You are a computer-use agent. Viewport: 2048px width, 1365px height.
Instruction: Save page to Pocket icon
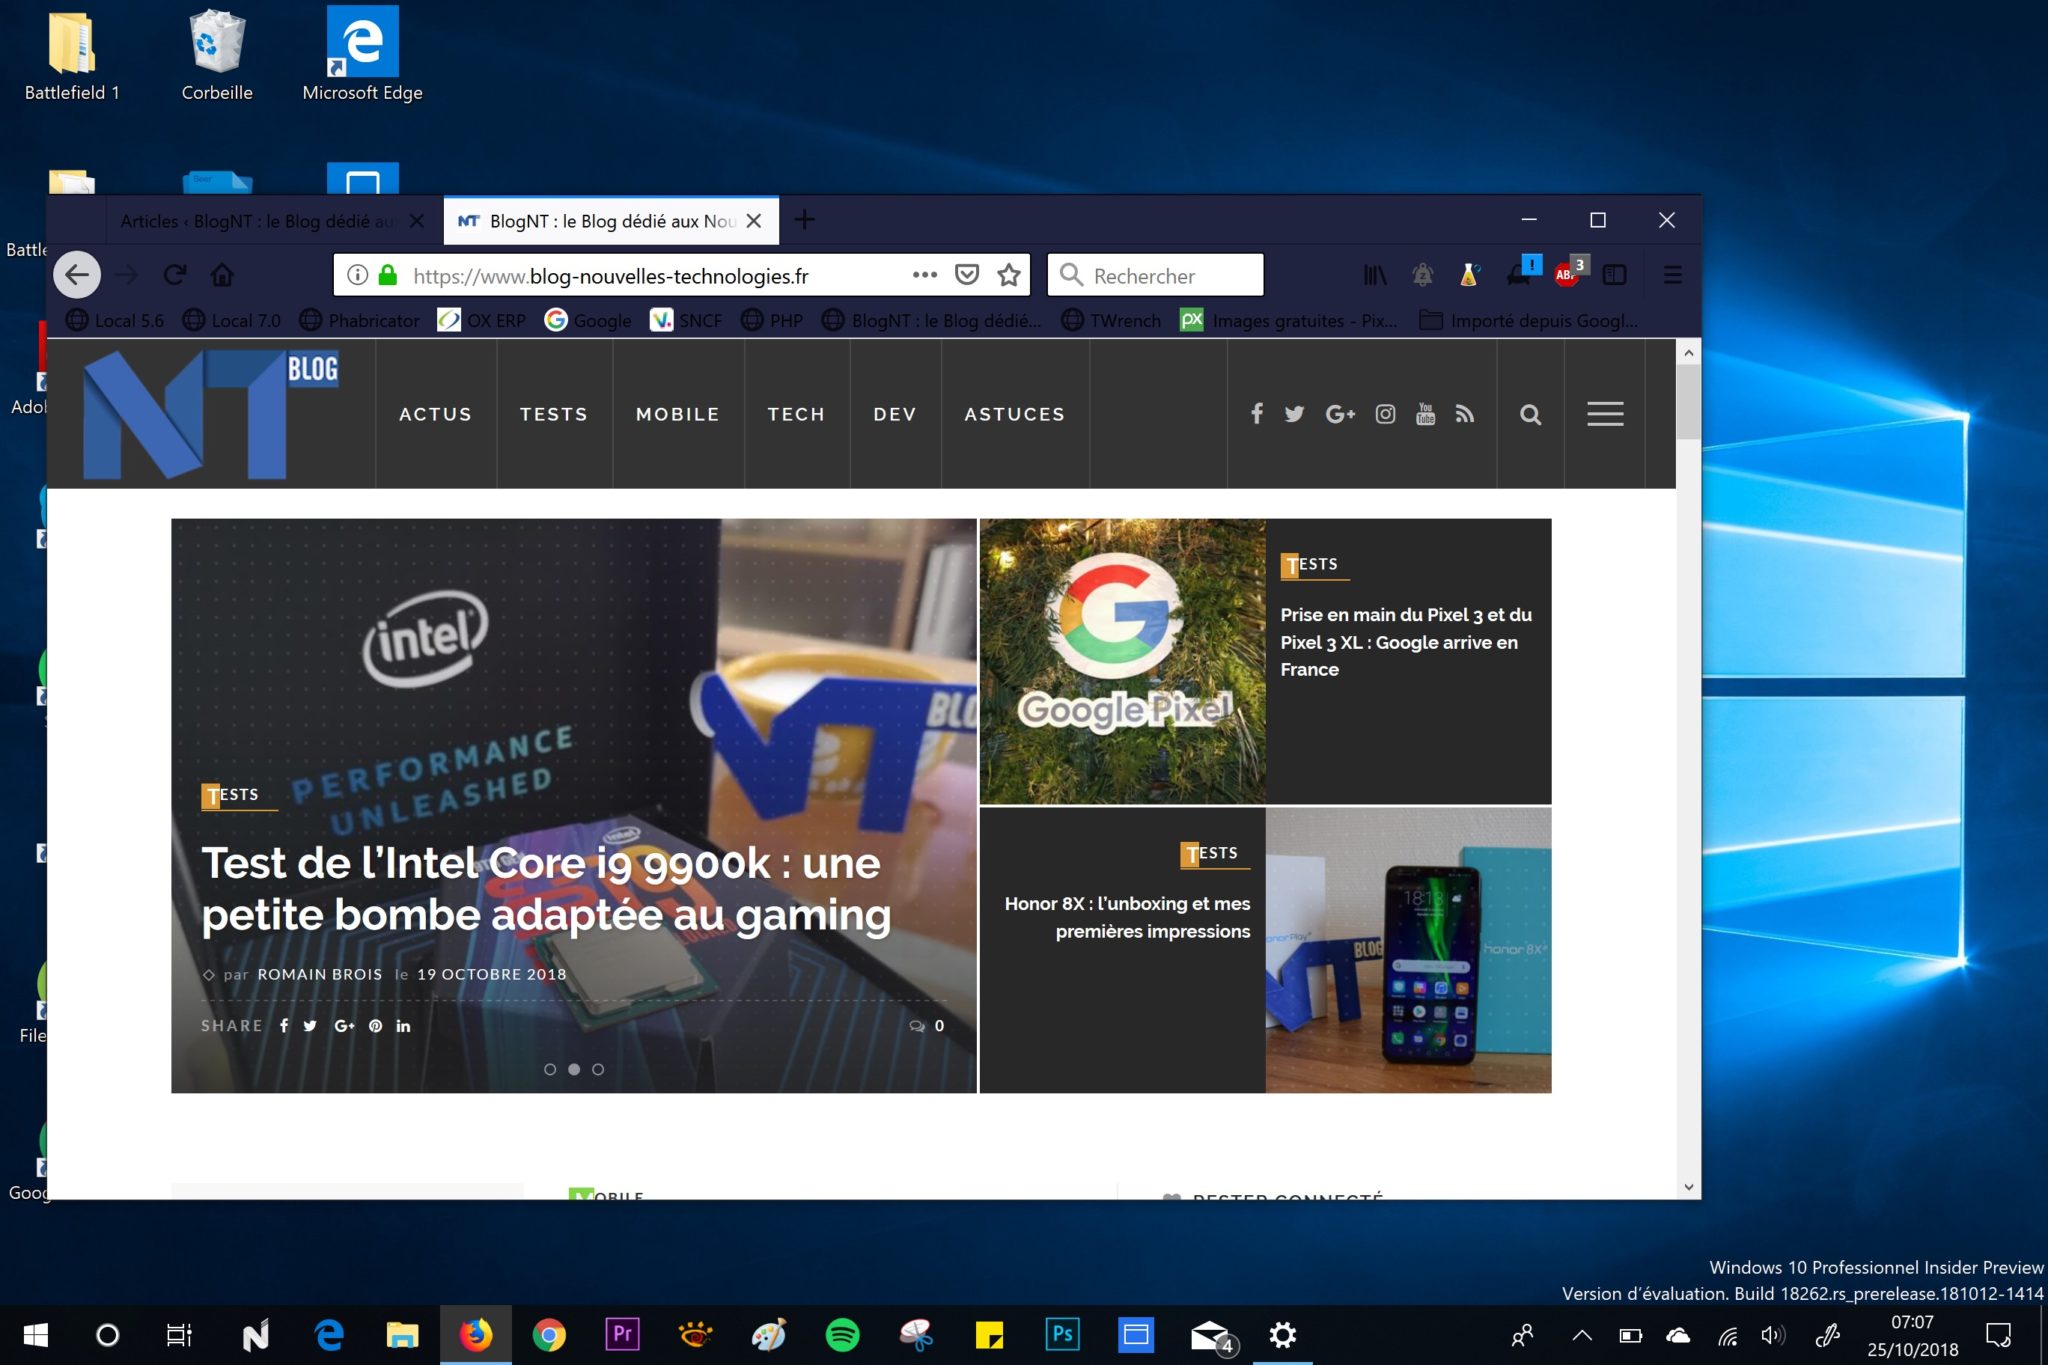pos(966,275)
